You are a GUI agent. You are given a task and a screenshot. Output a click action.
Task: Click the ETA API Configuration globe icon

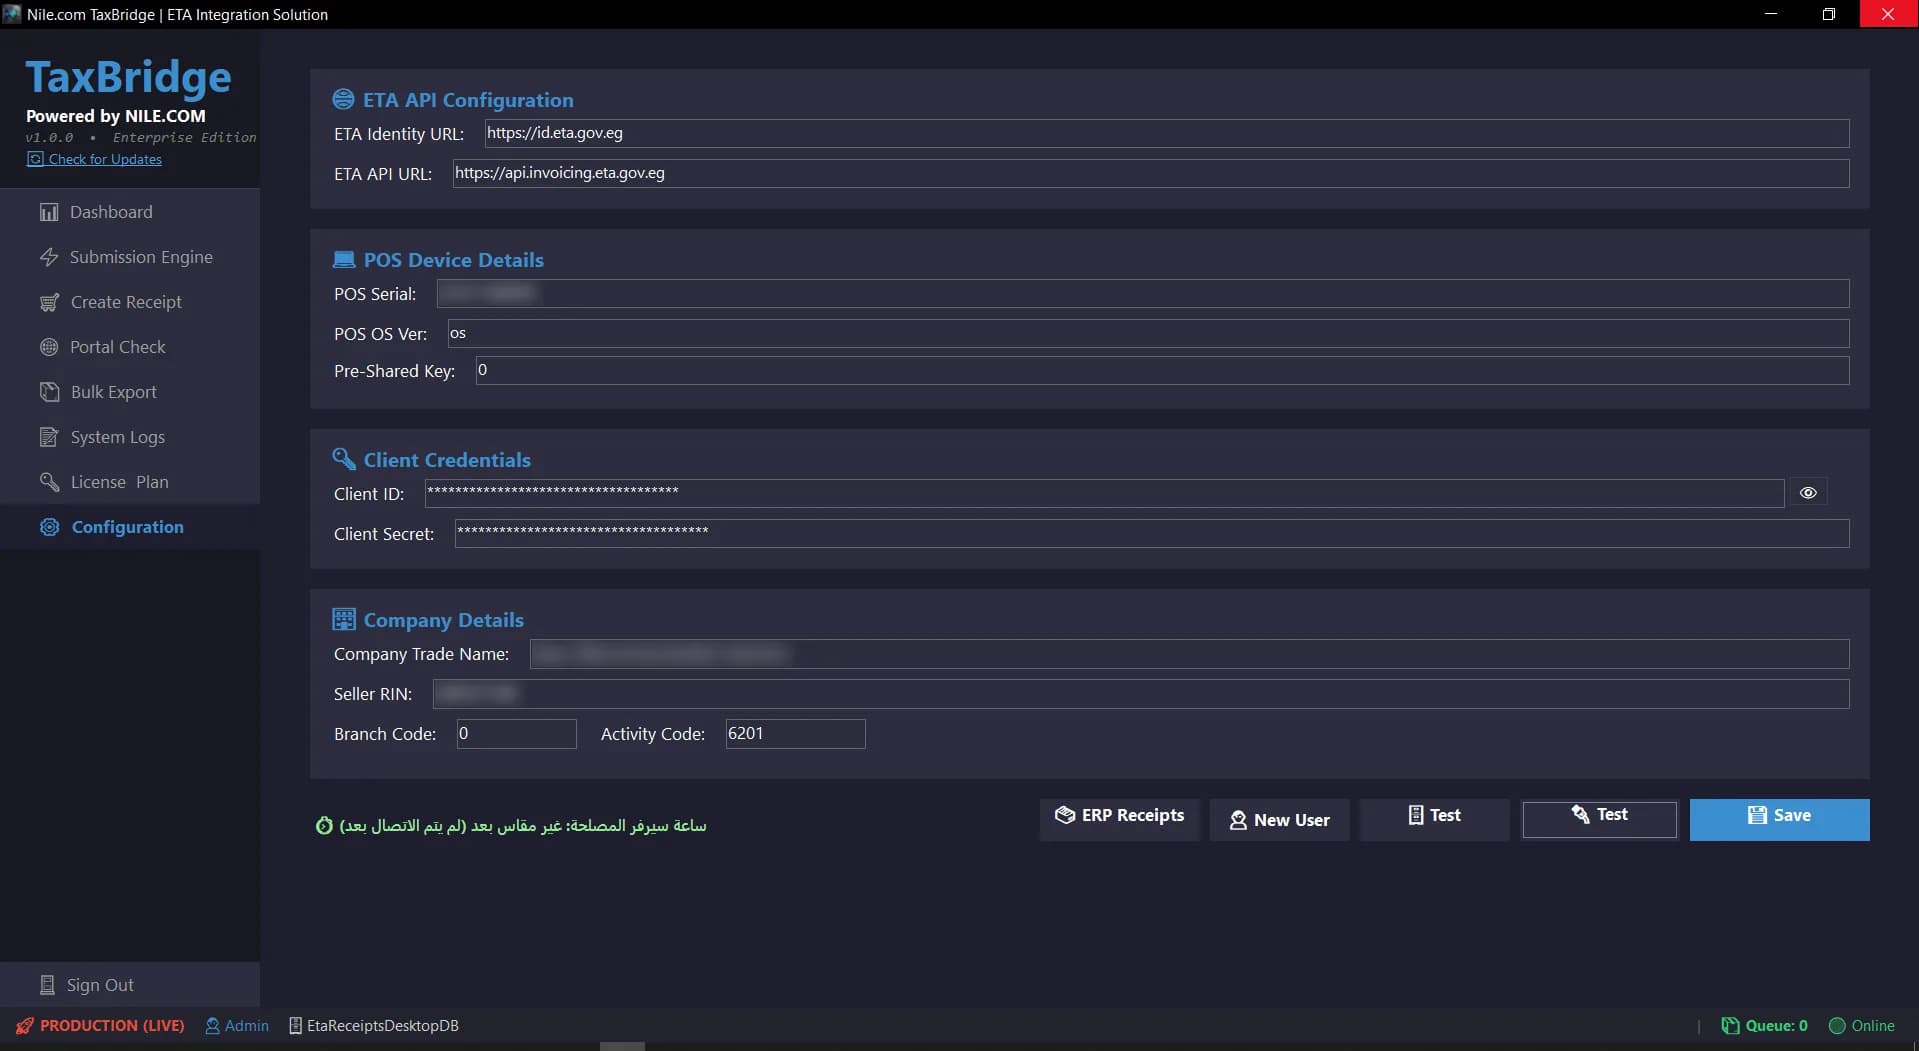[x=343, y=99]
